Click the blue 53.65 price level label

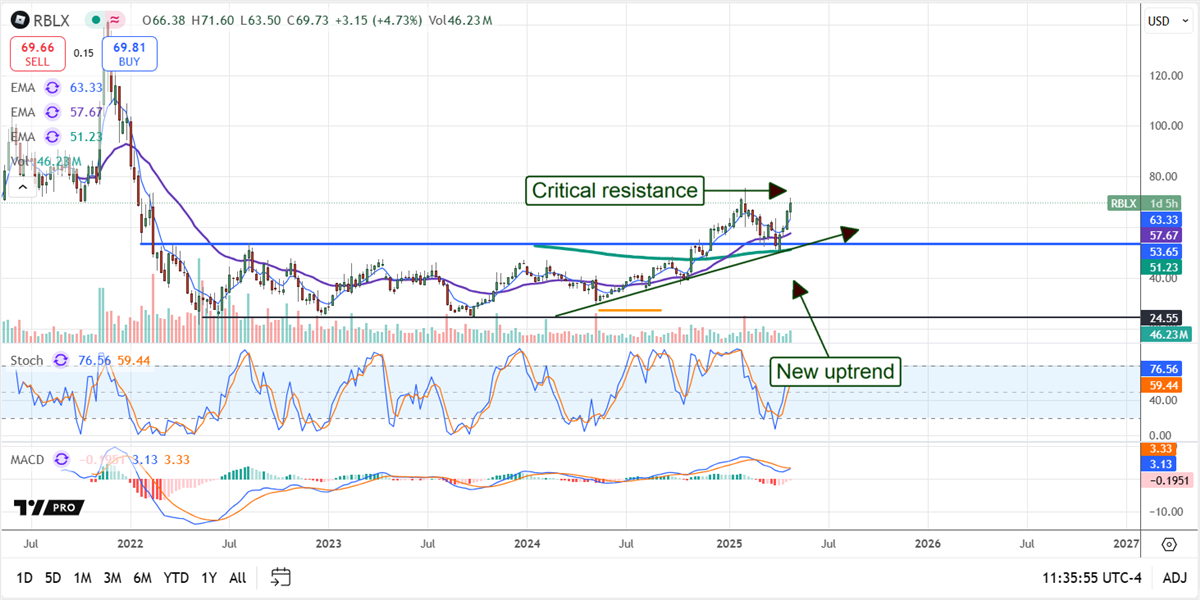pos(1165,251)
